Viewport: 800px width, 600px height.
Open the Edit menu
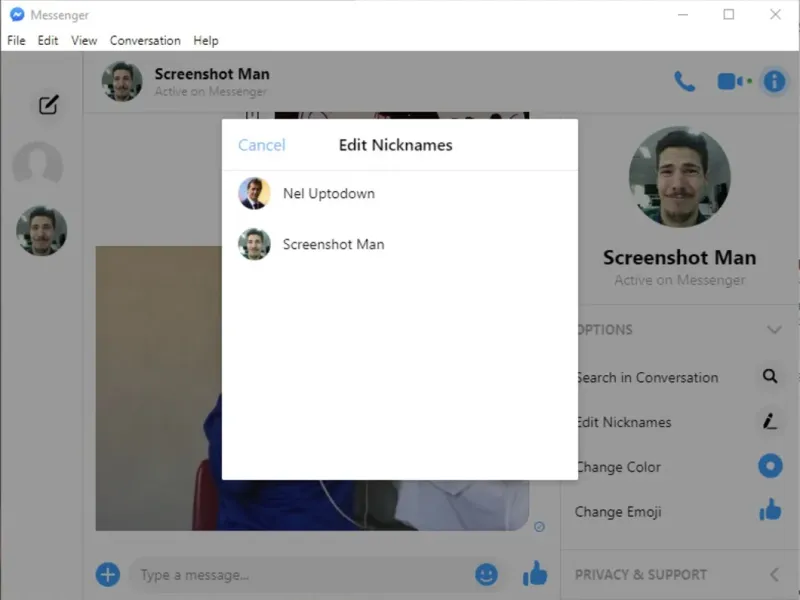coord(47,40)
